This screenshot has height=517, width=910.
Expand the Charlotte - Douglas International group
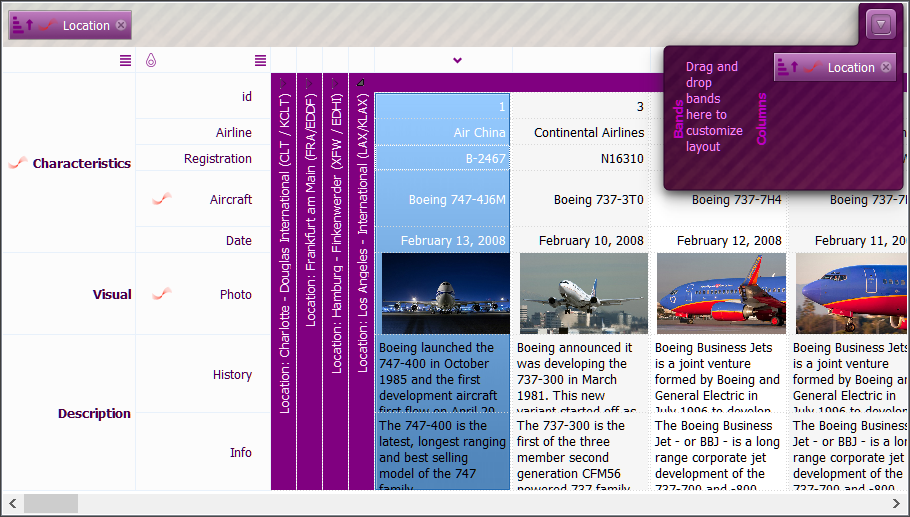(283, 82)
